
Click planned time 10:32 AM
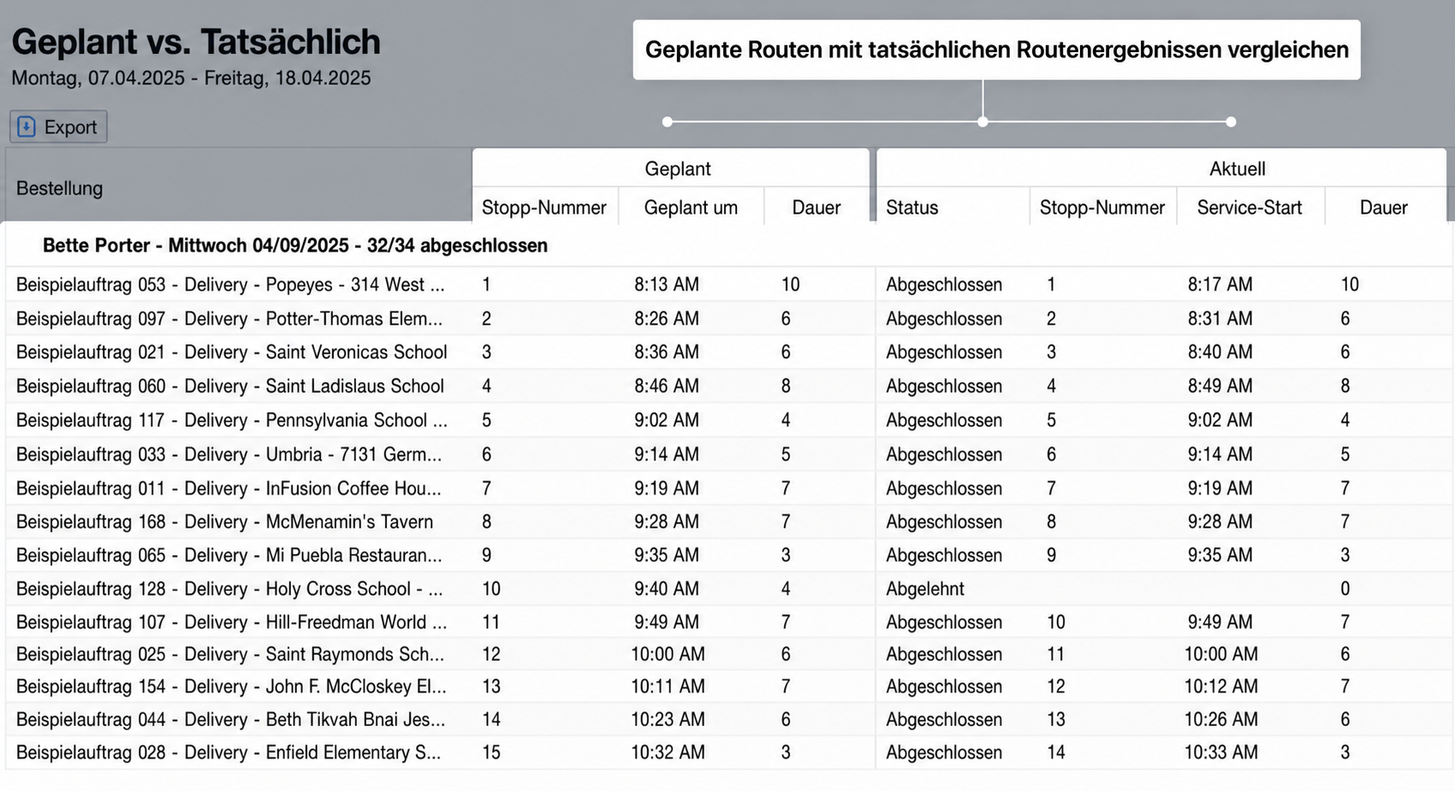pos(668,752)
